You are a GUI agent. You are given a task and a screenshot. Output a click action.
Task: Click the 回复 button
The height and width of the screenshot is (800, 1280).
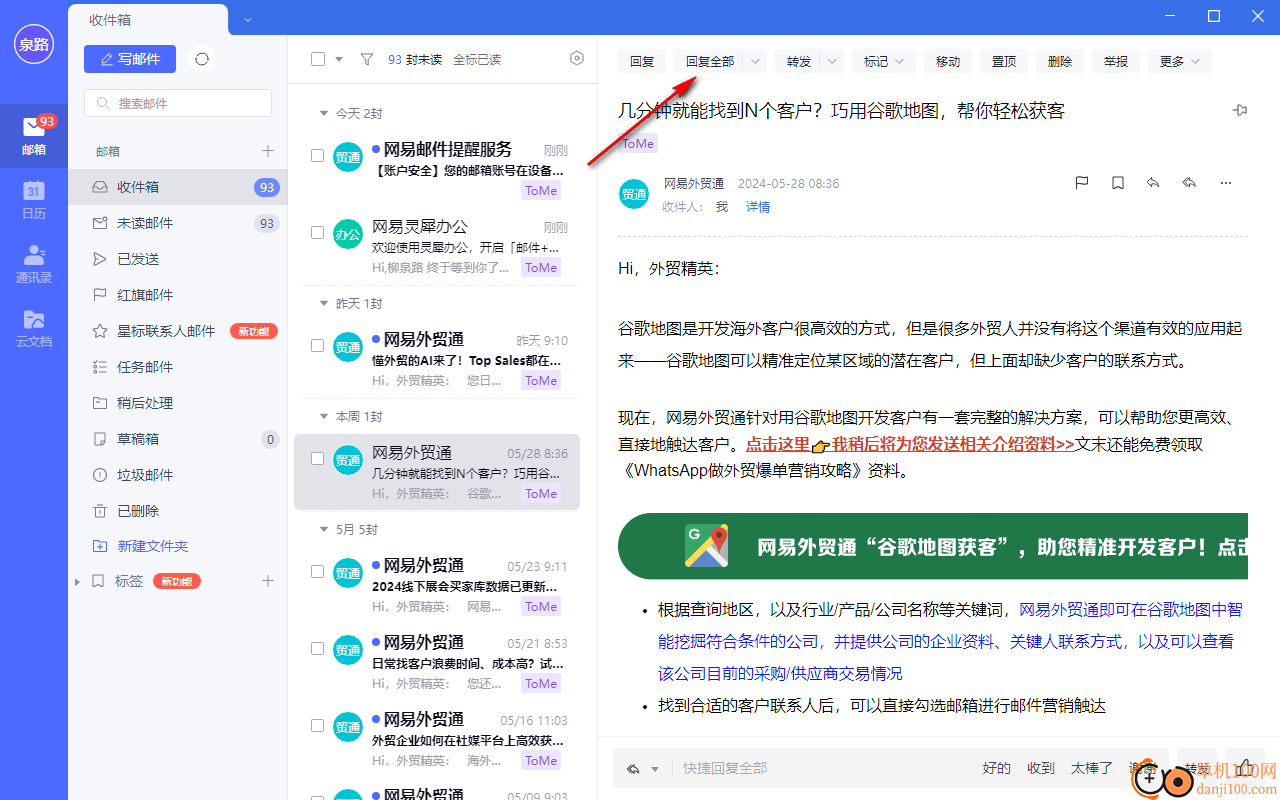click(642, 61)
